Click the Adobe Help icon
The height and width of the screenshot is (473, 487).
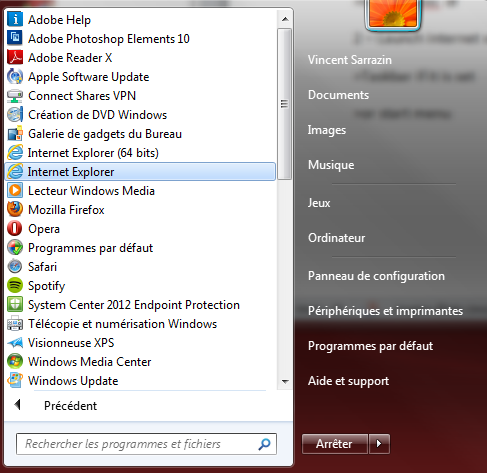pos(15,19)
